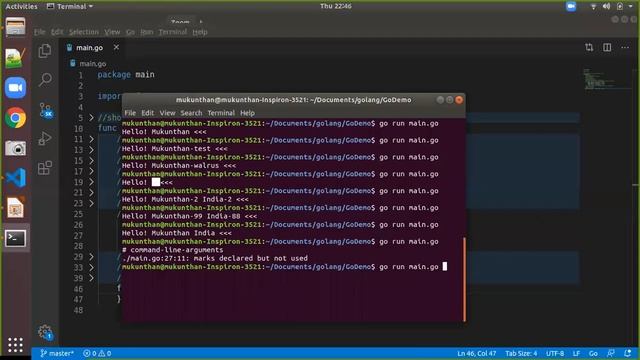Open the terminal File menu
640x360 pixels.
point(130,113)
